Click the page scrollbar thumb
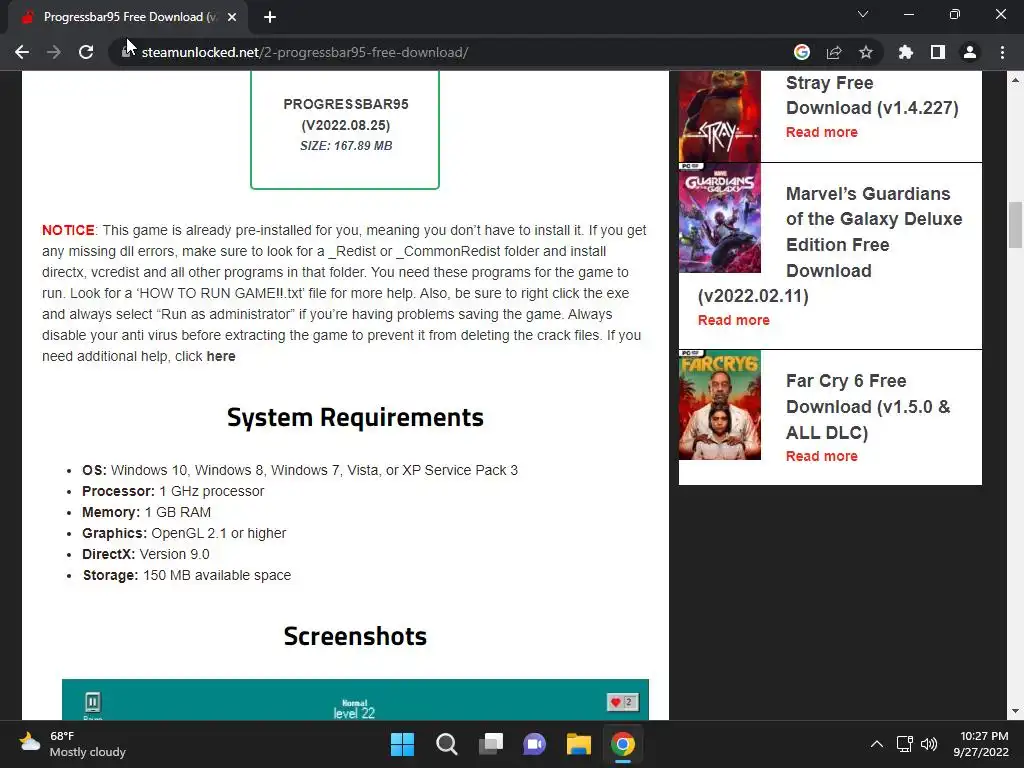 pyautogui.click(x=1015, y=225)
